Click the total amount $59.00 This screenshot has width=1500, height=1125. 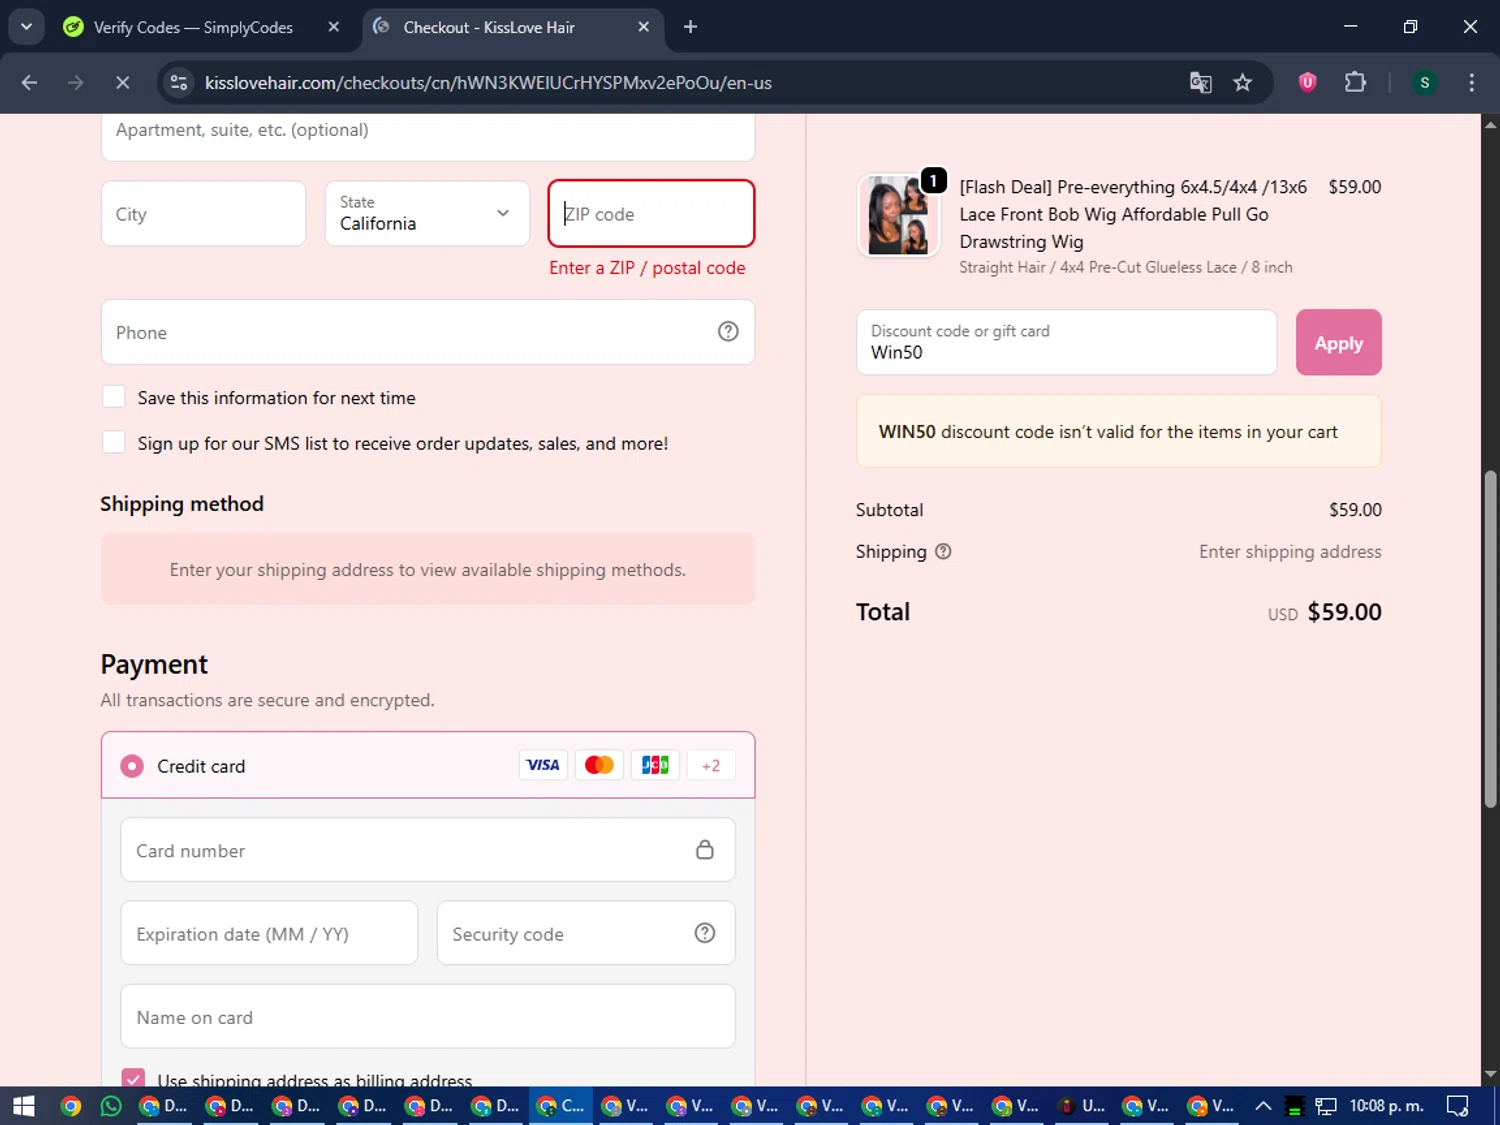[1344, 612]
